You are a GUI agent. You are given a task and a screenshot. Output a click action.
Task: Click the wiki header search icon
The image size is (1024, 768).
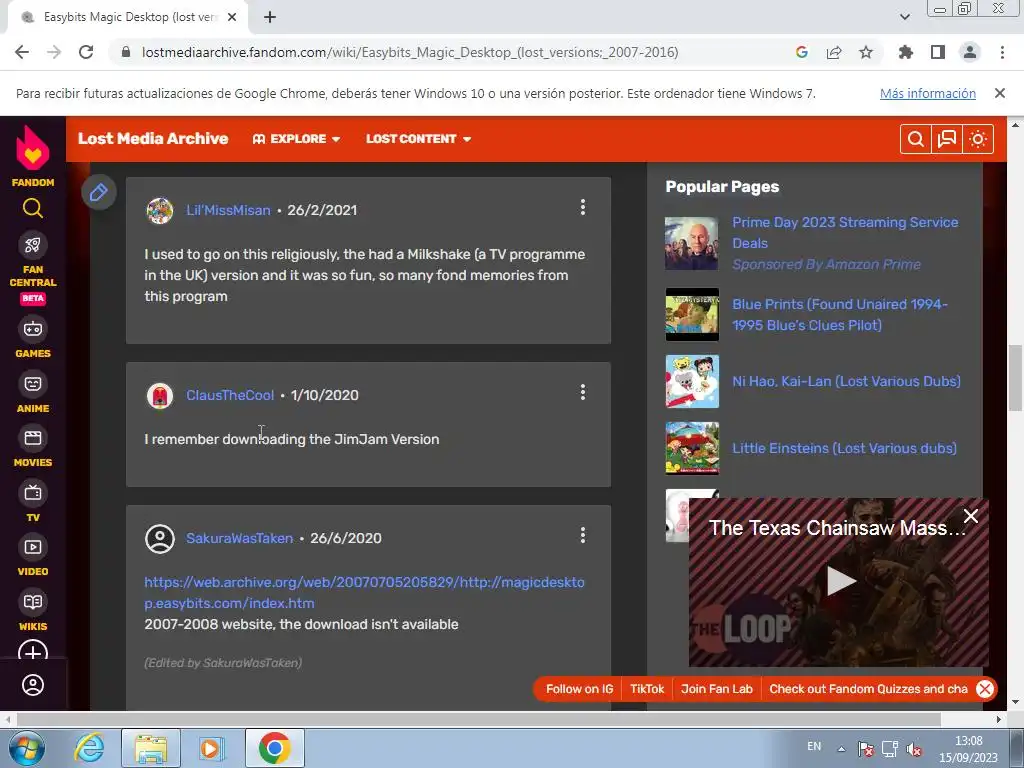click(916, 139)
